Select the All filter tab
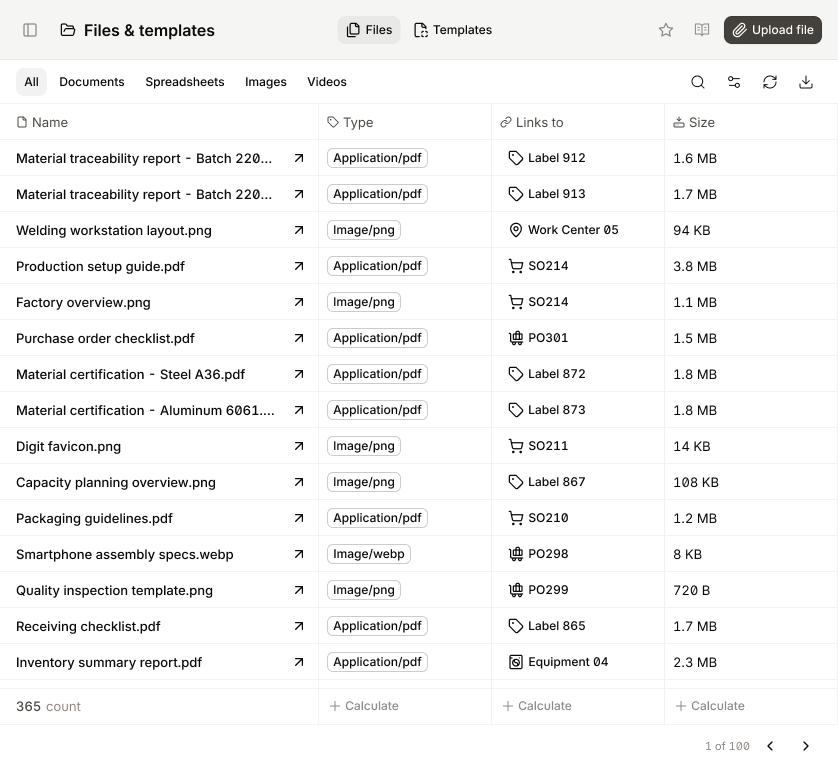 (x=31, y=82)
